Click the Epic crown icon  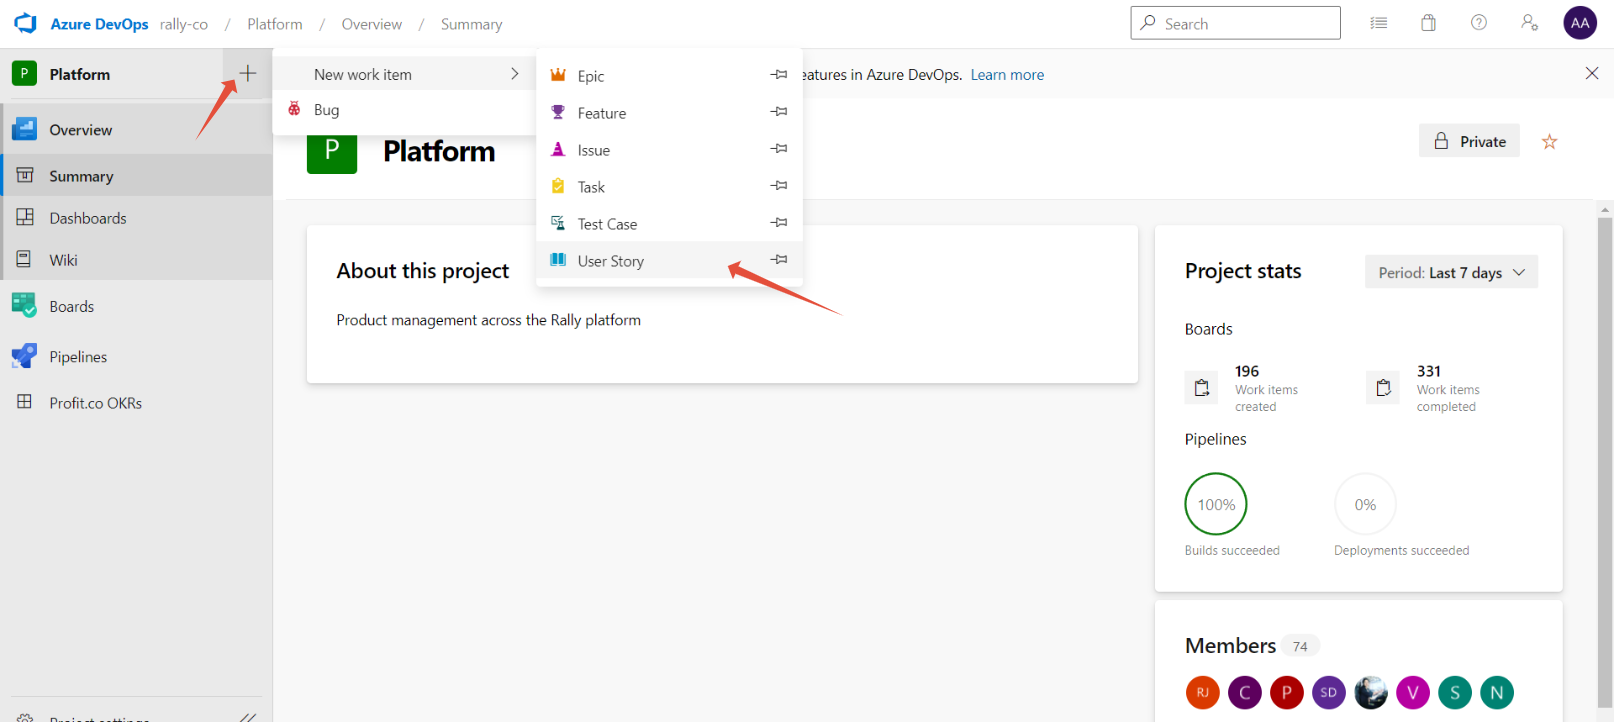[x=558, y=75]
